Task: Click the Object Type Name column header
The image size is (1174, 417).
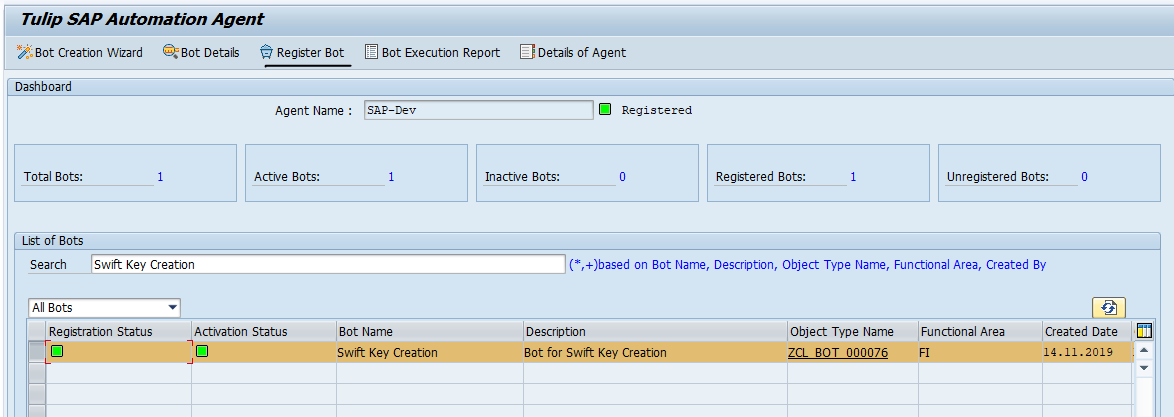Action: pos(853,332)
